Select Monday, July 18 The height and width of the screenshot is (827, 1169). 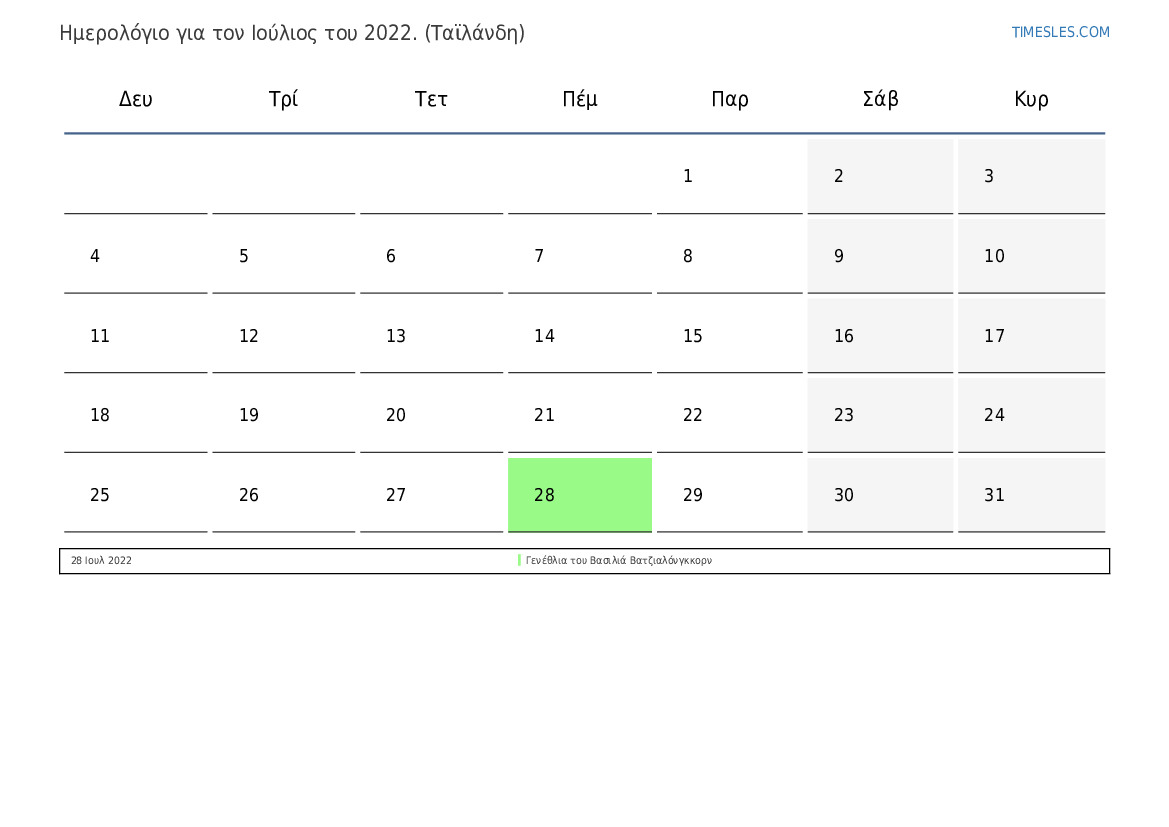tap(136, 415)
